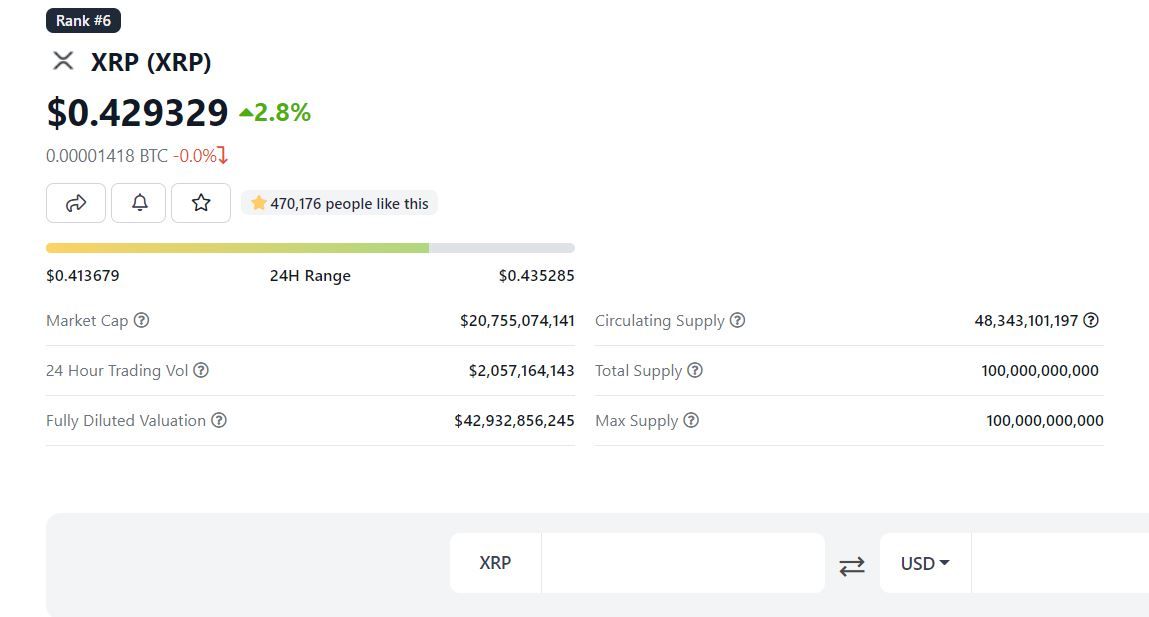This screenshot has height=617, width=1149.
Task: Click 24 Hour Trading Vol info icon
Action: [201, 371]
